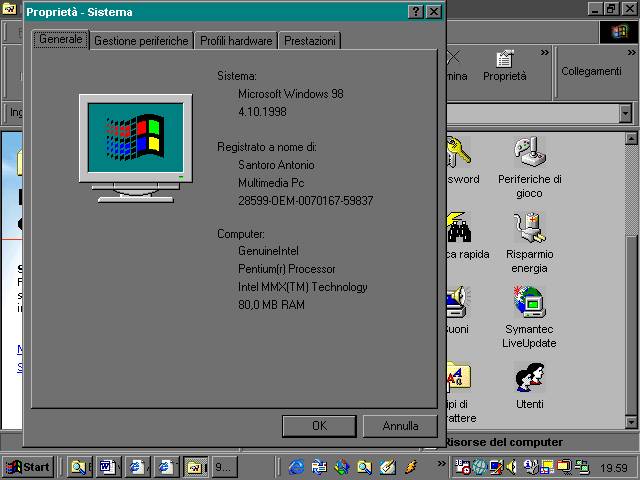The image size is (640, 480).
Task: Open the Collegamenti links bar
Action: point(591,71)
